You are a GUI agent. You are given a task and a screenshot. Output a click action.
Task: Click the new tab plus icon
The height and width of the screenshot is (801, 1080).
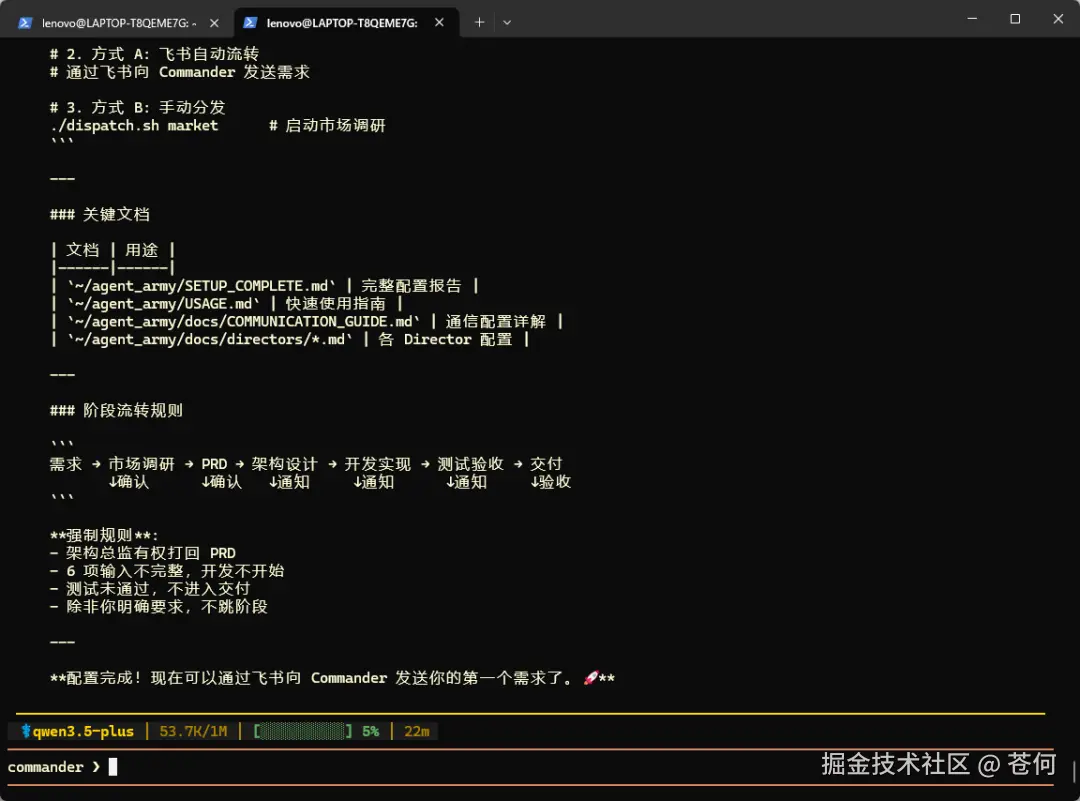click(x=478, y=21)
